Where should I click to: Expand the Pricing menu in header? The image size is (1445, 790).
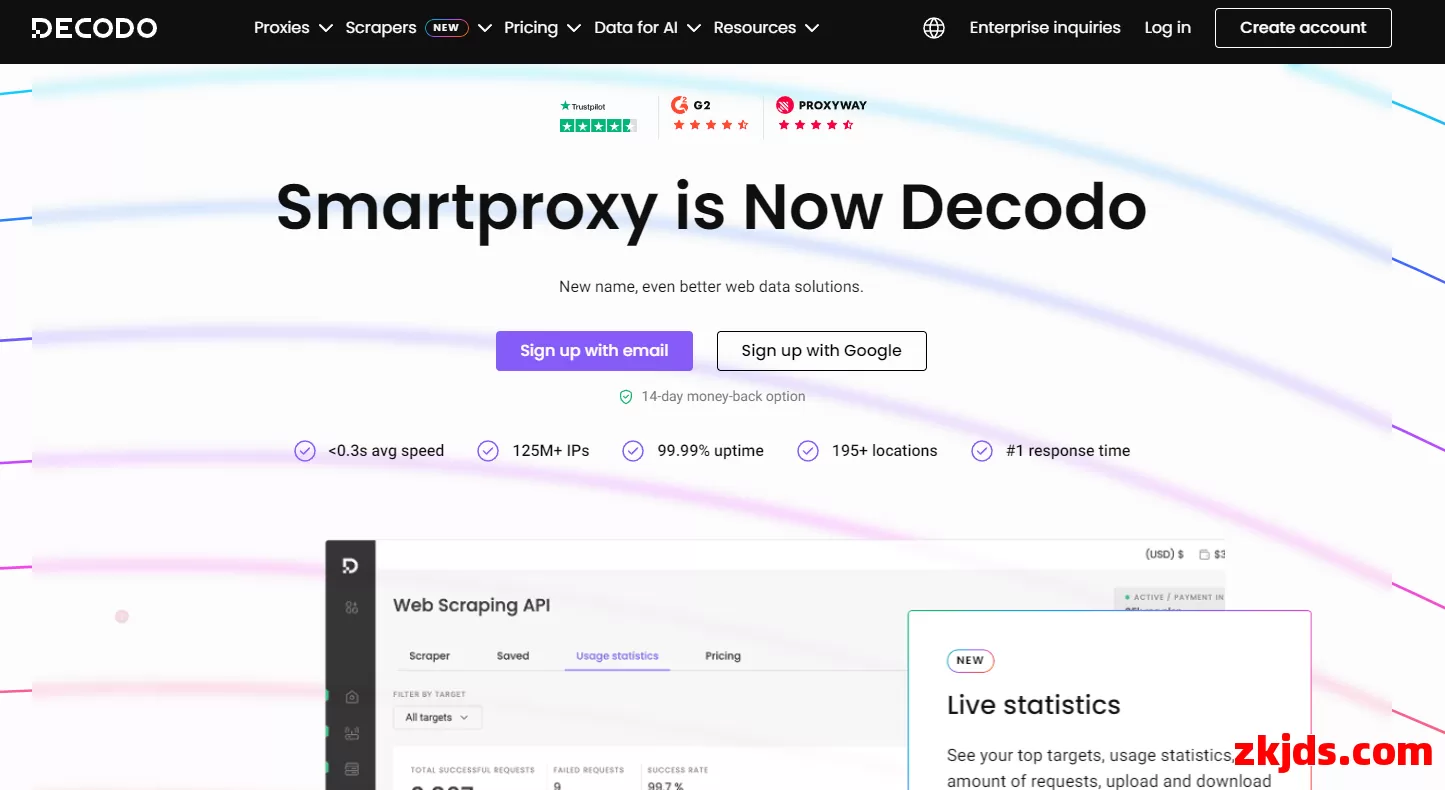pos(542,28)
